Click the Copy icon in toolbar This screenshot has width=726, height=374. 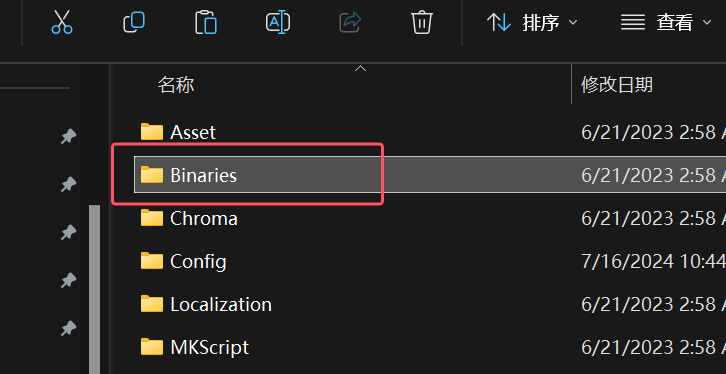tap(134, 22)
